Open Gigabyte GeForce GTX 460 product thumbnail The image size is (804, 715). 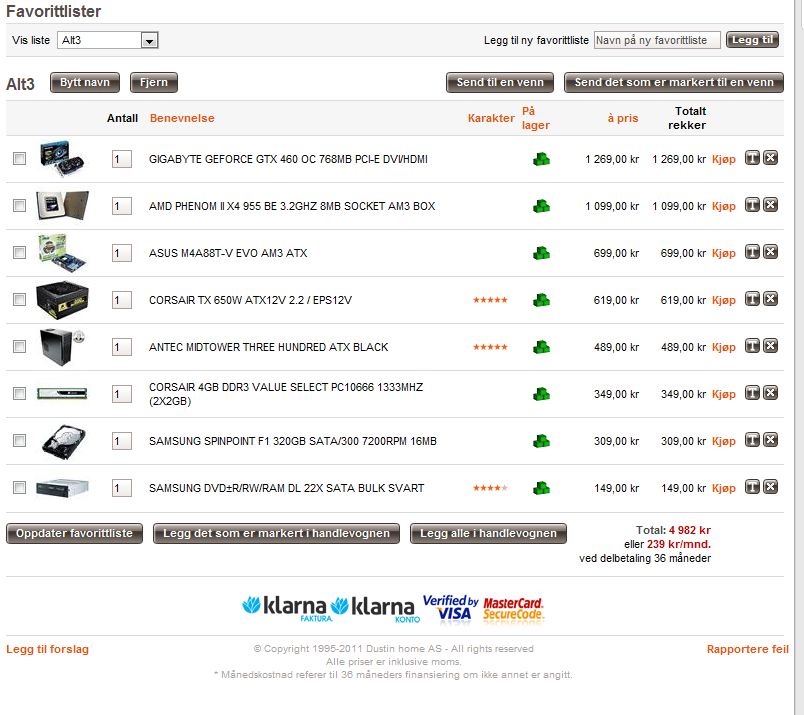tap(62, 158)
